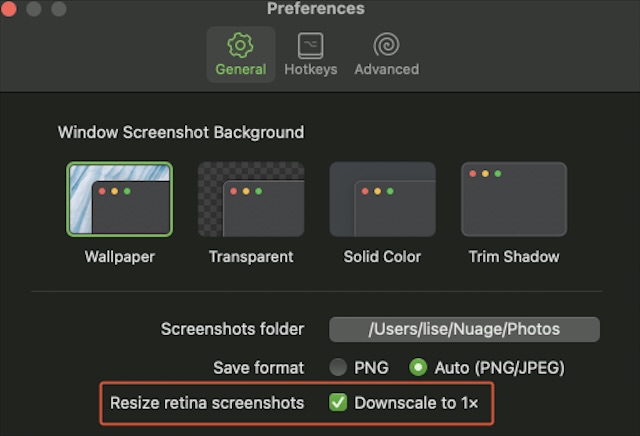Click the Hotkeys keyboard icon

pos(310,45)
